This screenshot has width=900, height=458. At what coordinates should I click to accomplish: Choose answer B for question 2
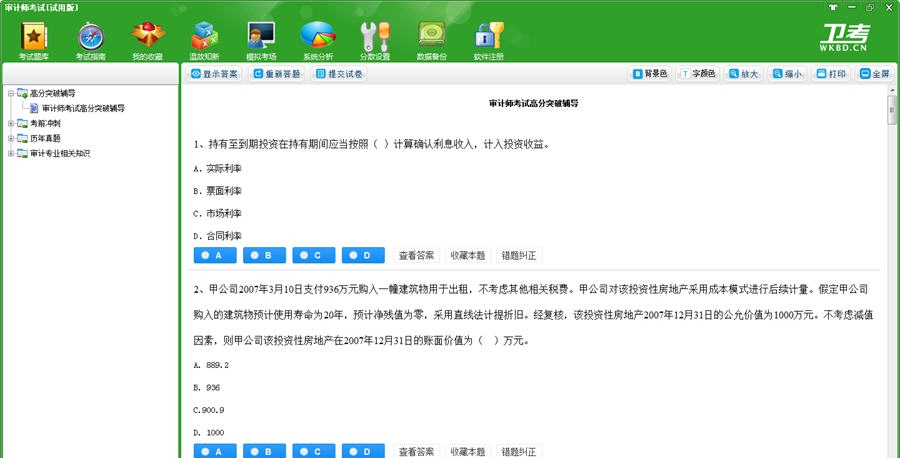(x=265, y=451)
